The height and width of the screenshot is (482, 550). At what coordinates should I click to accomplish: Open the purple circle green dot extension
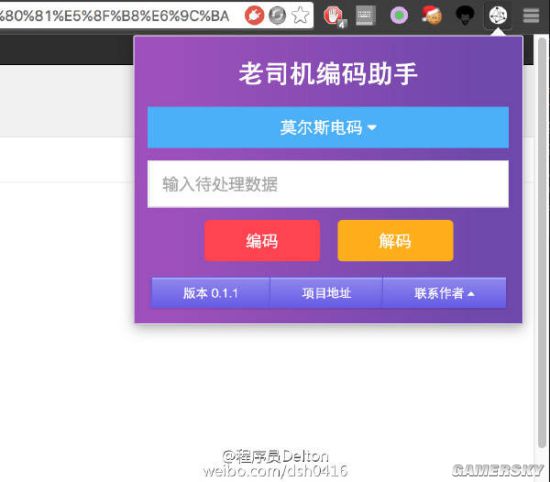pyautogui.click(x=399, y=15)
